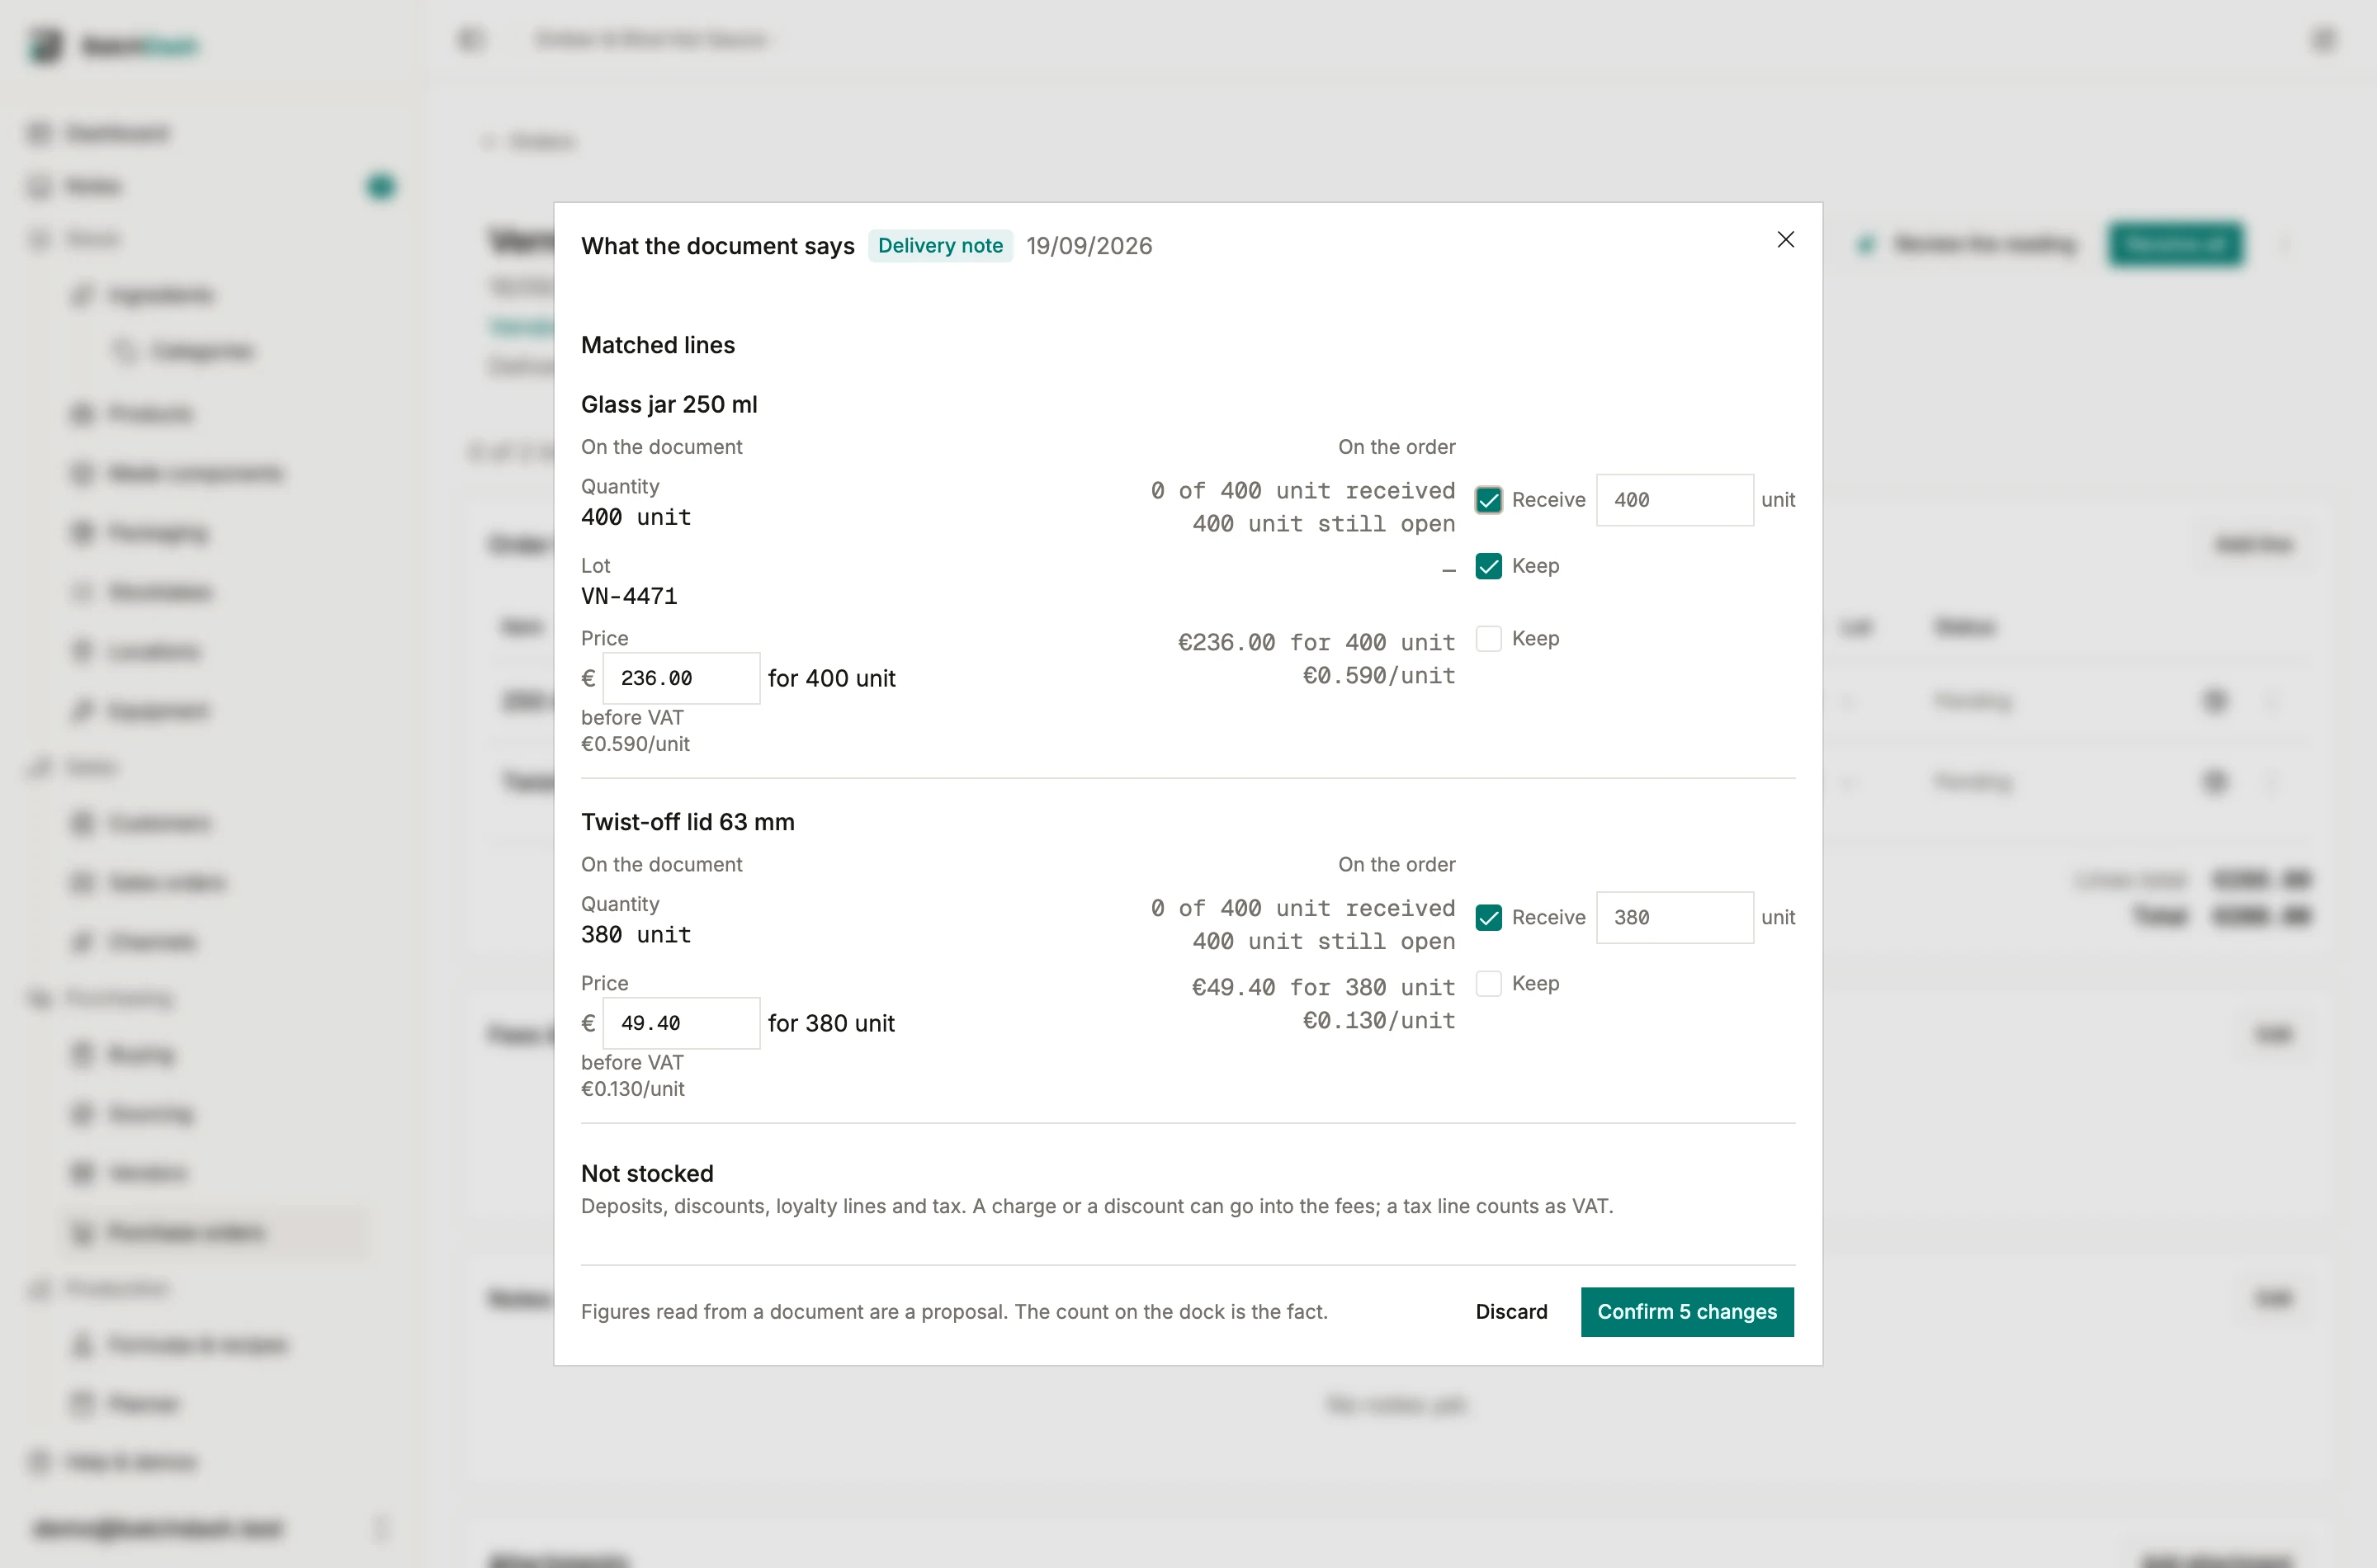This screenshot has width=2377, height=1568.
Task: Click the Delivery note badge
Action: pos(940,246)
